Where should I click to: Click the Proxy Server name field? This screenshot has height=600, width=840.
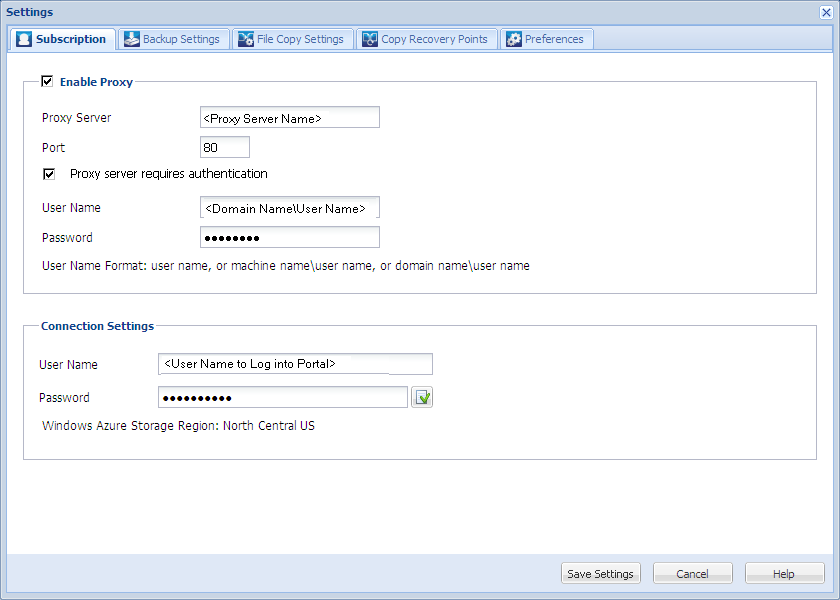[x=289, y=117]
